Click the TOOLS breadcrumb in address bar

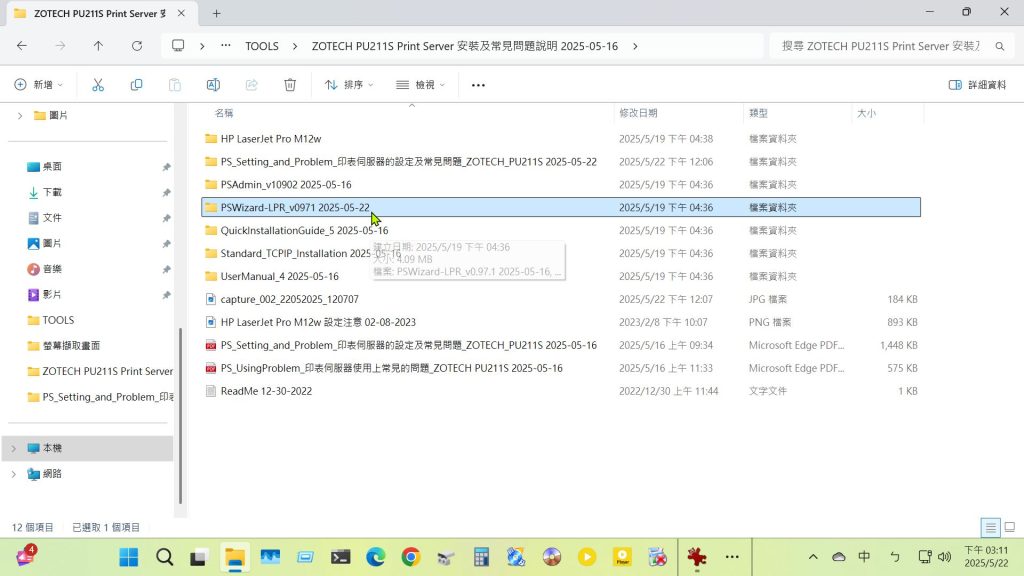(x=262, y=46)
